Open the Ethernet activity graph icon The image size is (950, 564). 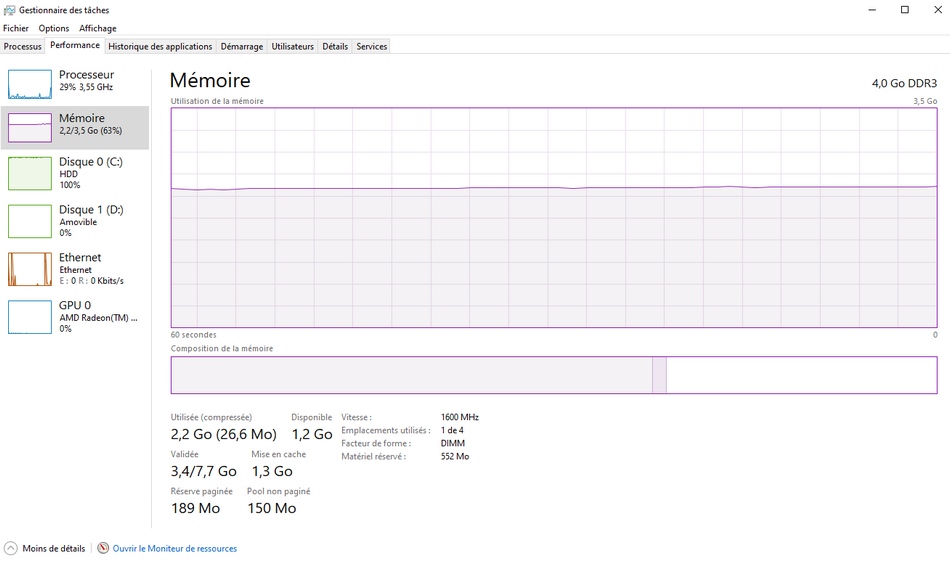[x=29, y=269]
